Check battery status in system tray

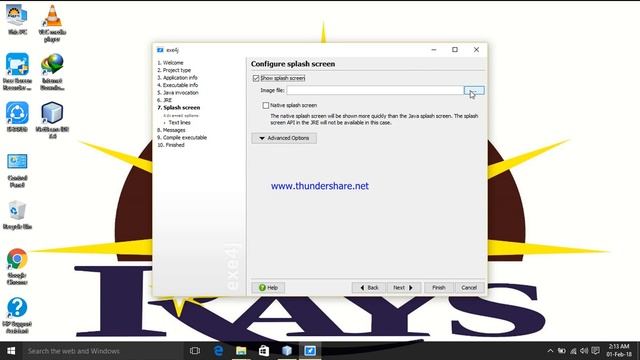coord(562,351)
